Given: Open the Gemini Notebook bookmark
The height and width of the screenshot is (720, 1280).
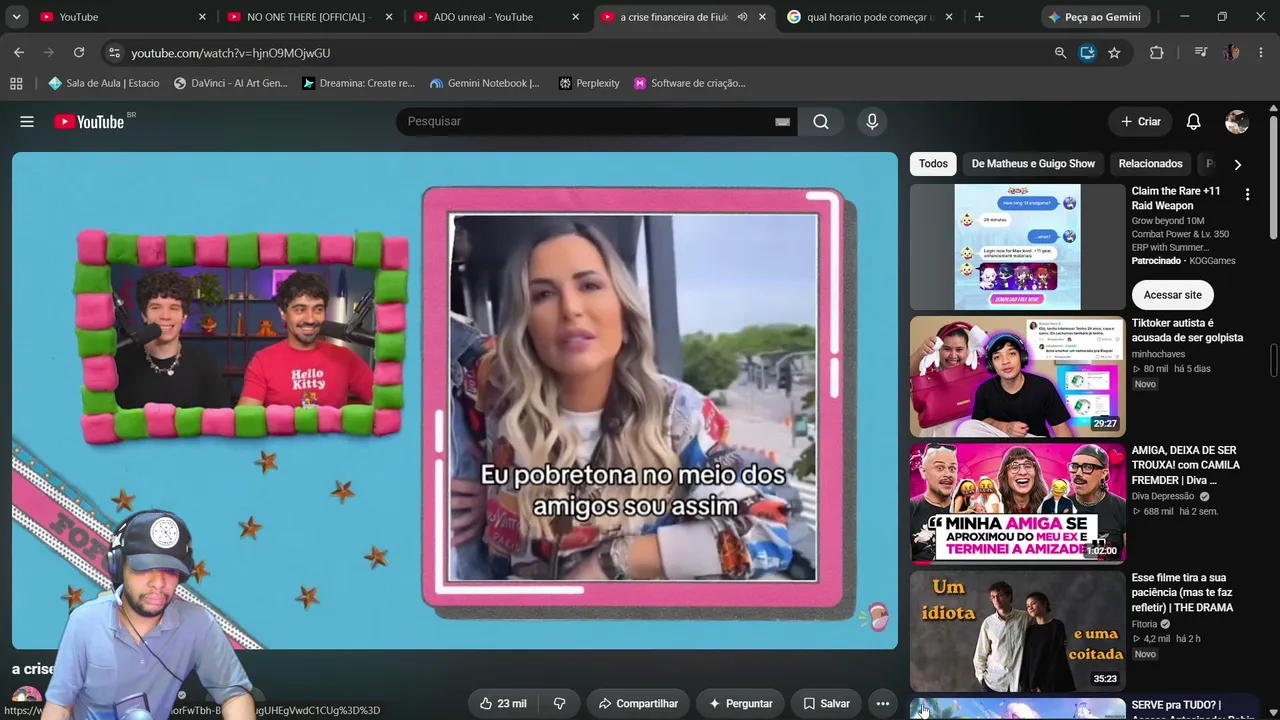Looking at the screenshot, I should [485, 84].
